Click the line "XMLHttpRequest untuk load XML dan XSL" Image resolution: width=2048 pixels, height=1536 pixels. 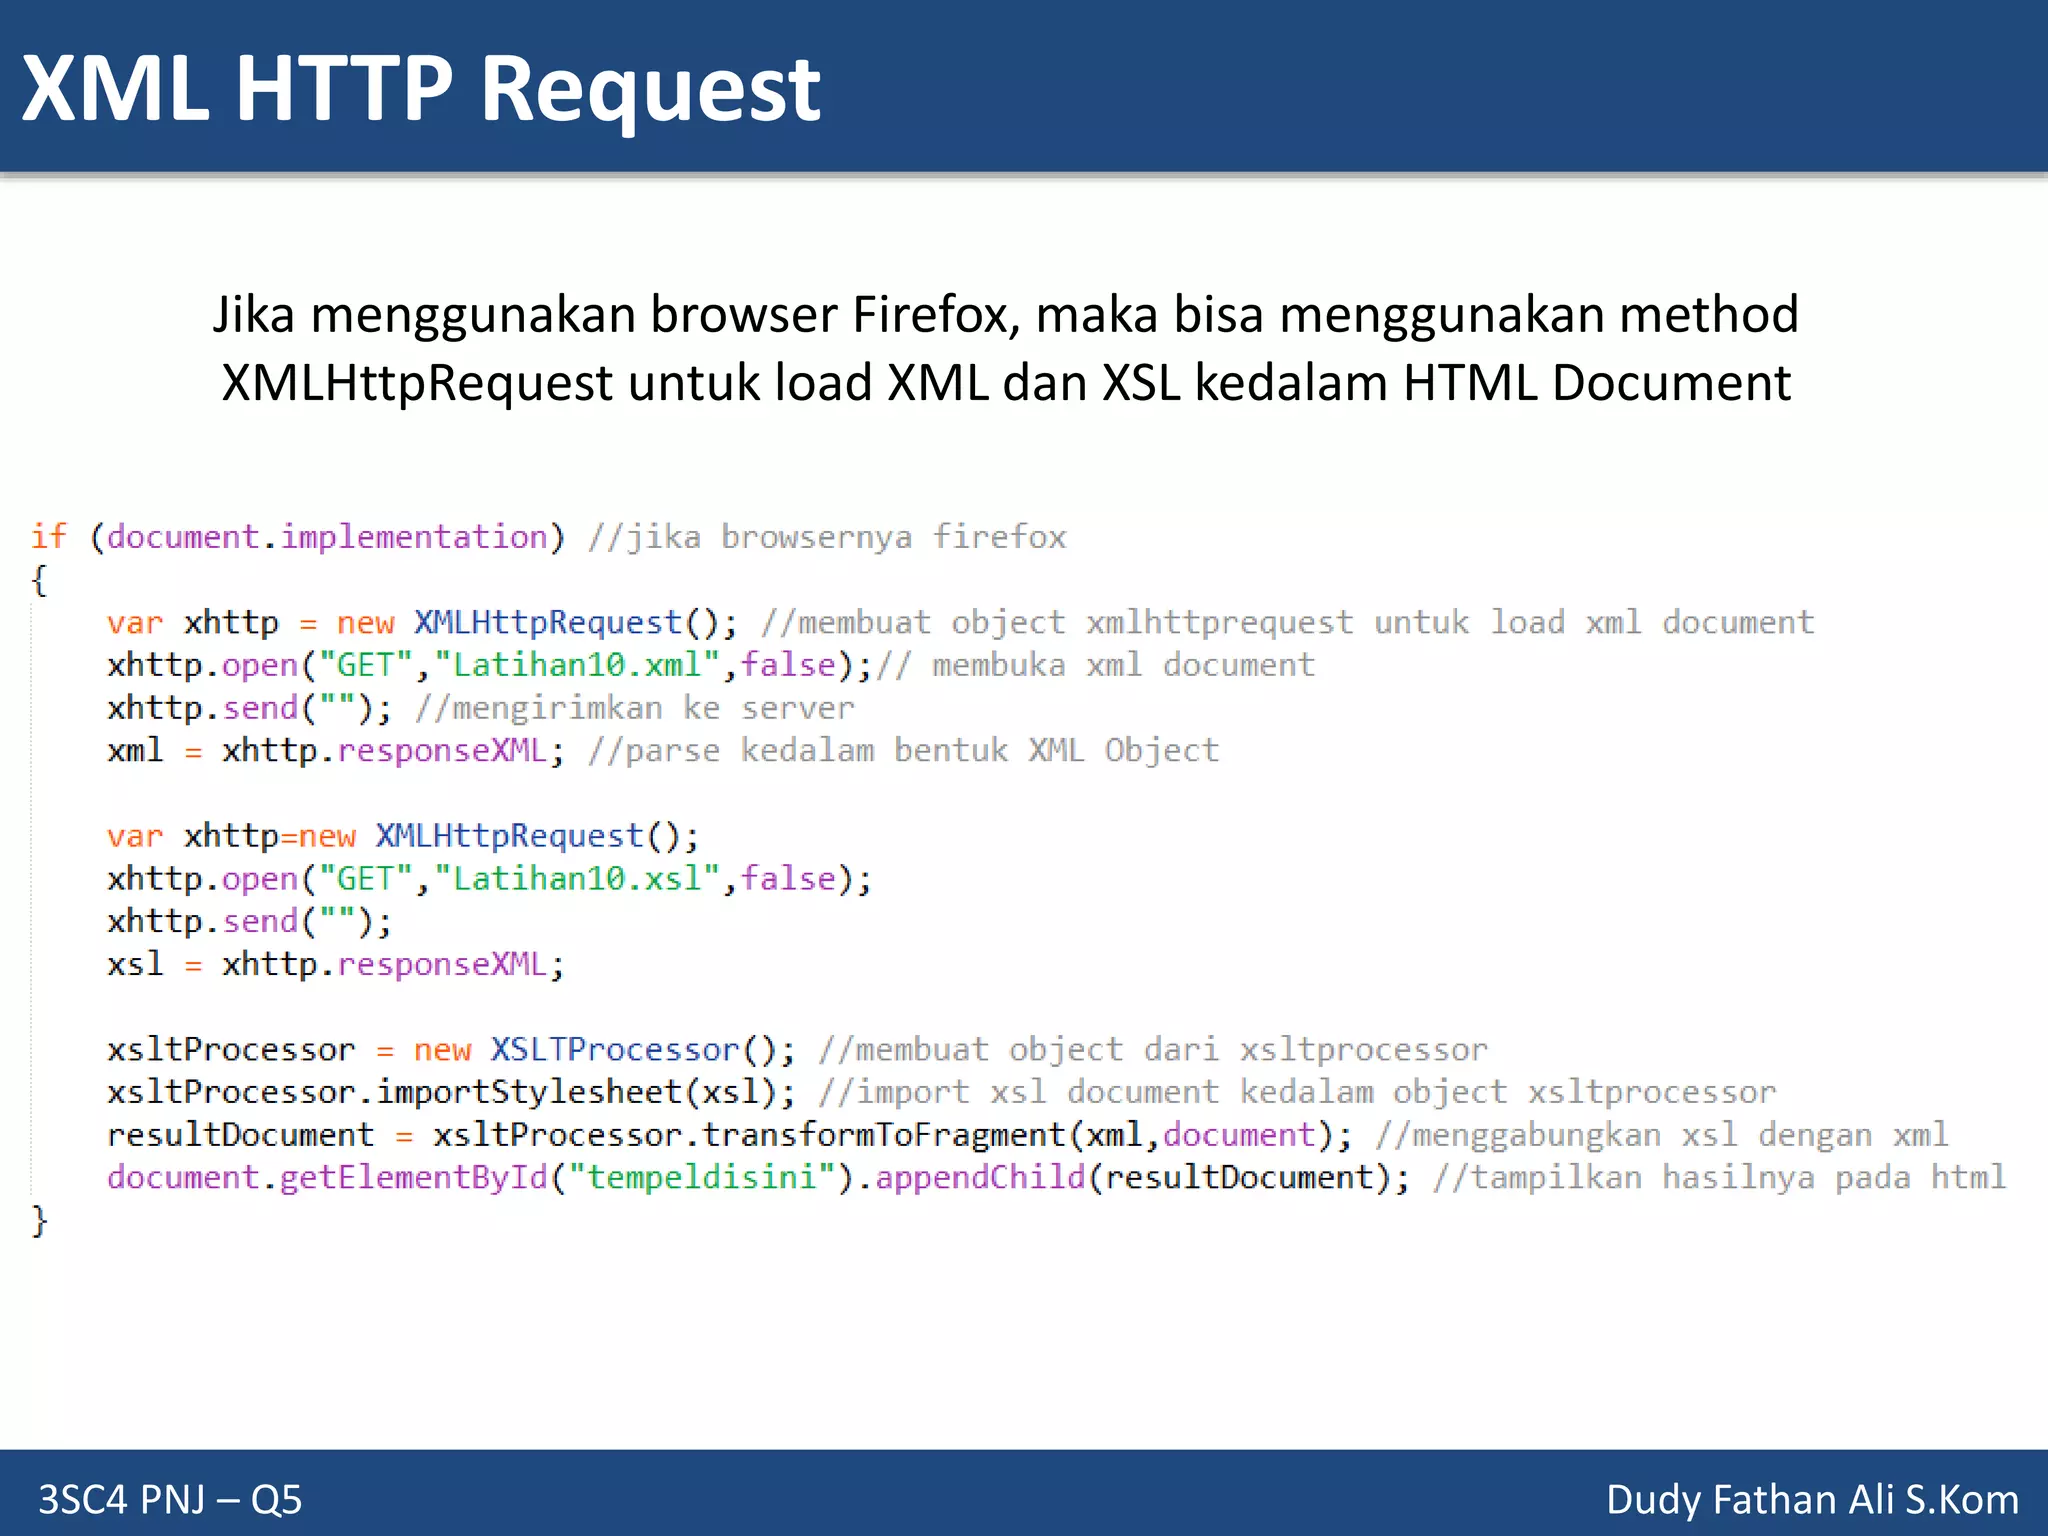(x=1006, y=383)
